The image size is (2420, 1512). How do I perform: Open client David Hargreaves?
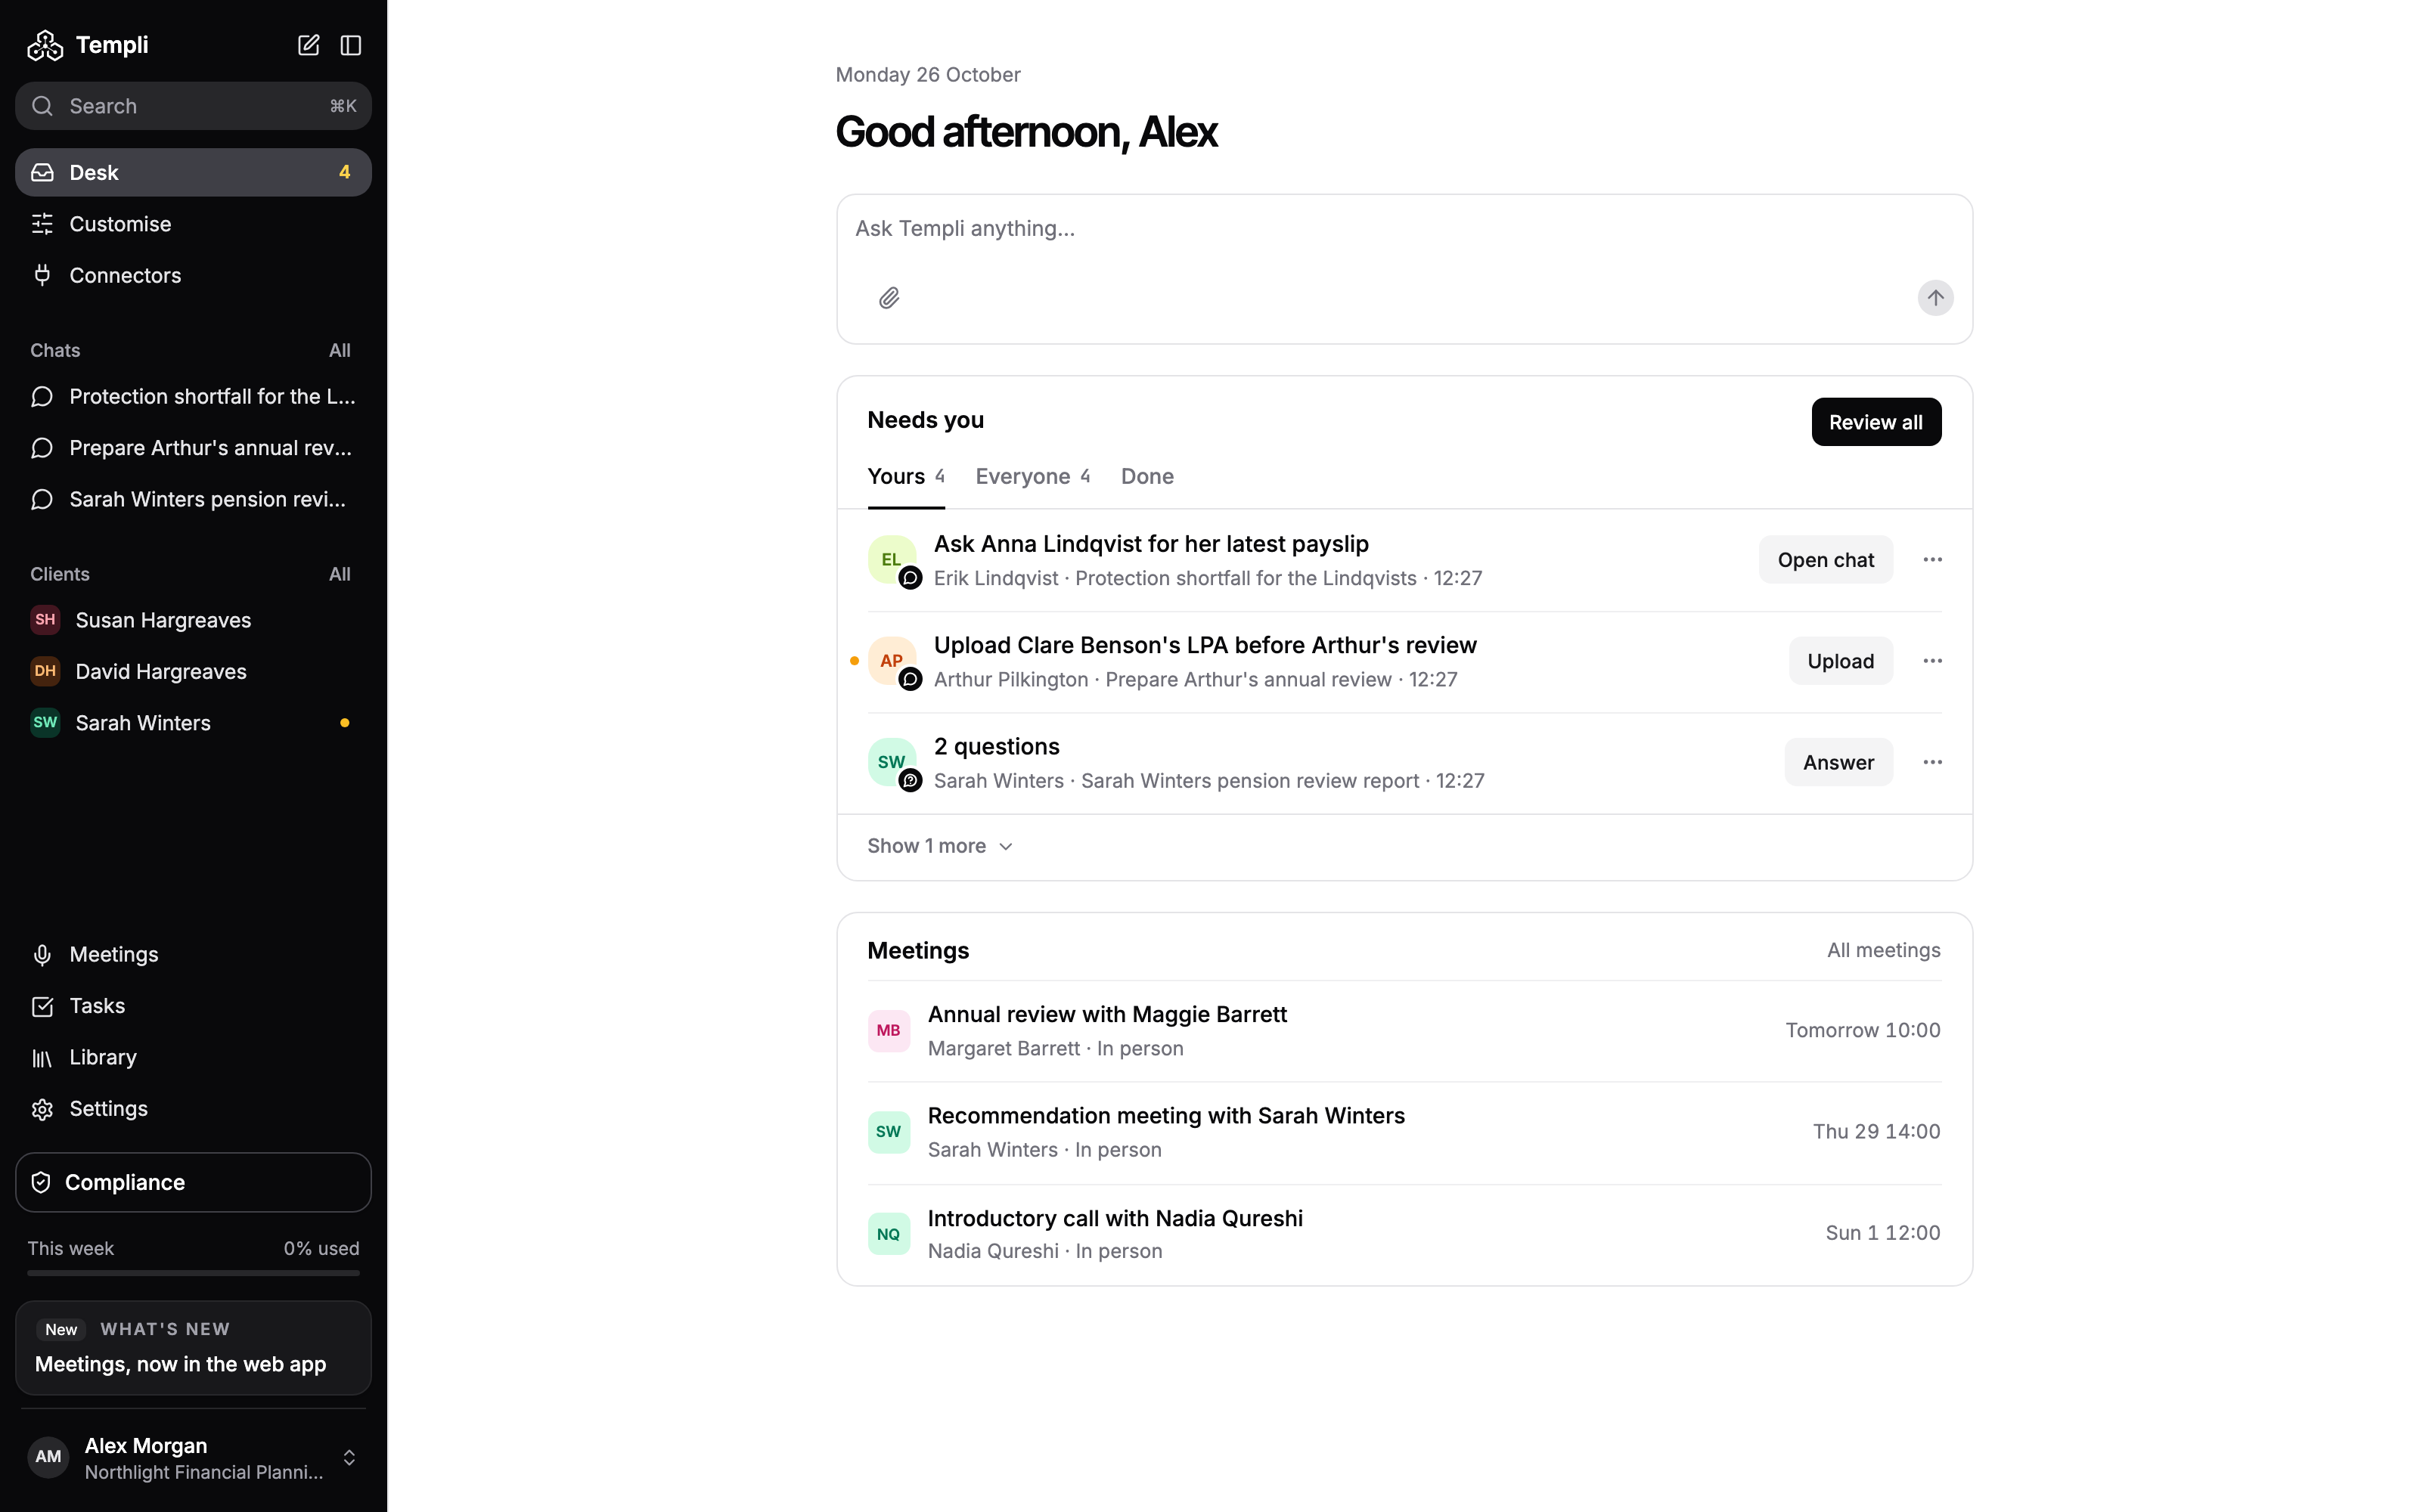(x=193, y=671)
